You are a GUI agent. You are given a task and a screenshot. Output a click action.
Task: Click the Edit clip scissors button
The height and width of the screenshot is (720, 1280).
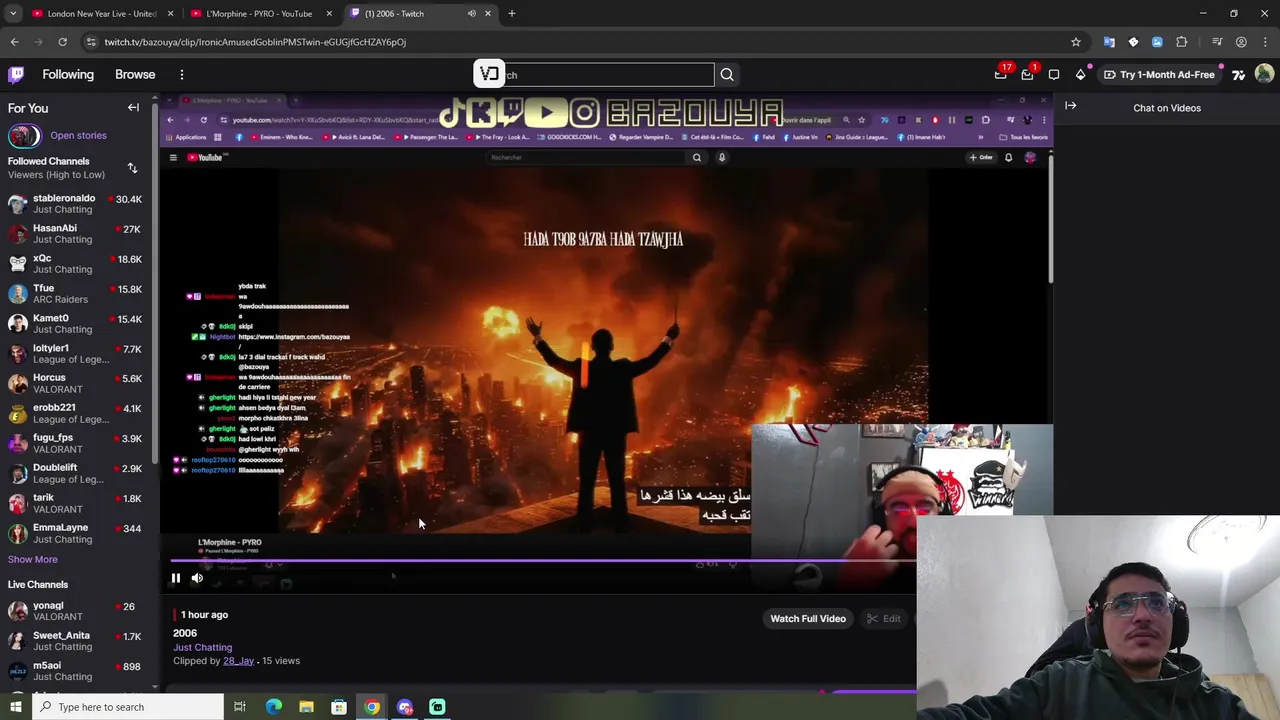884,619
